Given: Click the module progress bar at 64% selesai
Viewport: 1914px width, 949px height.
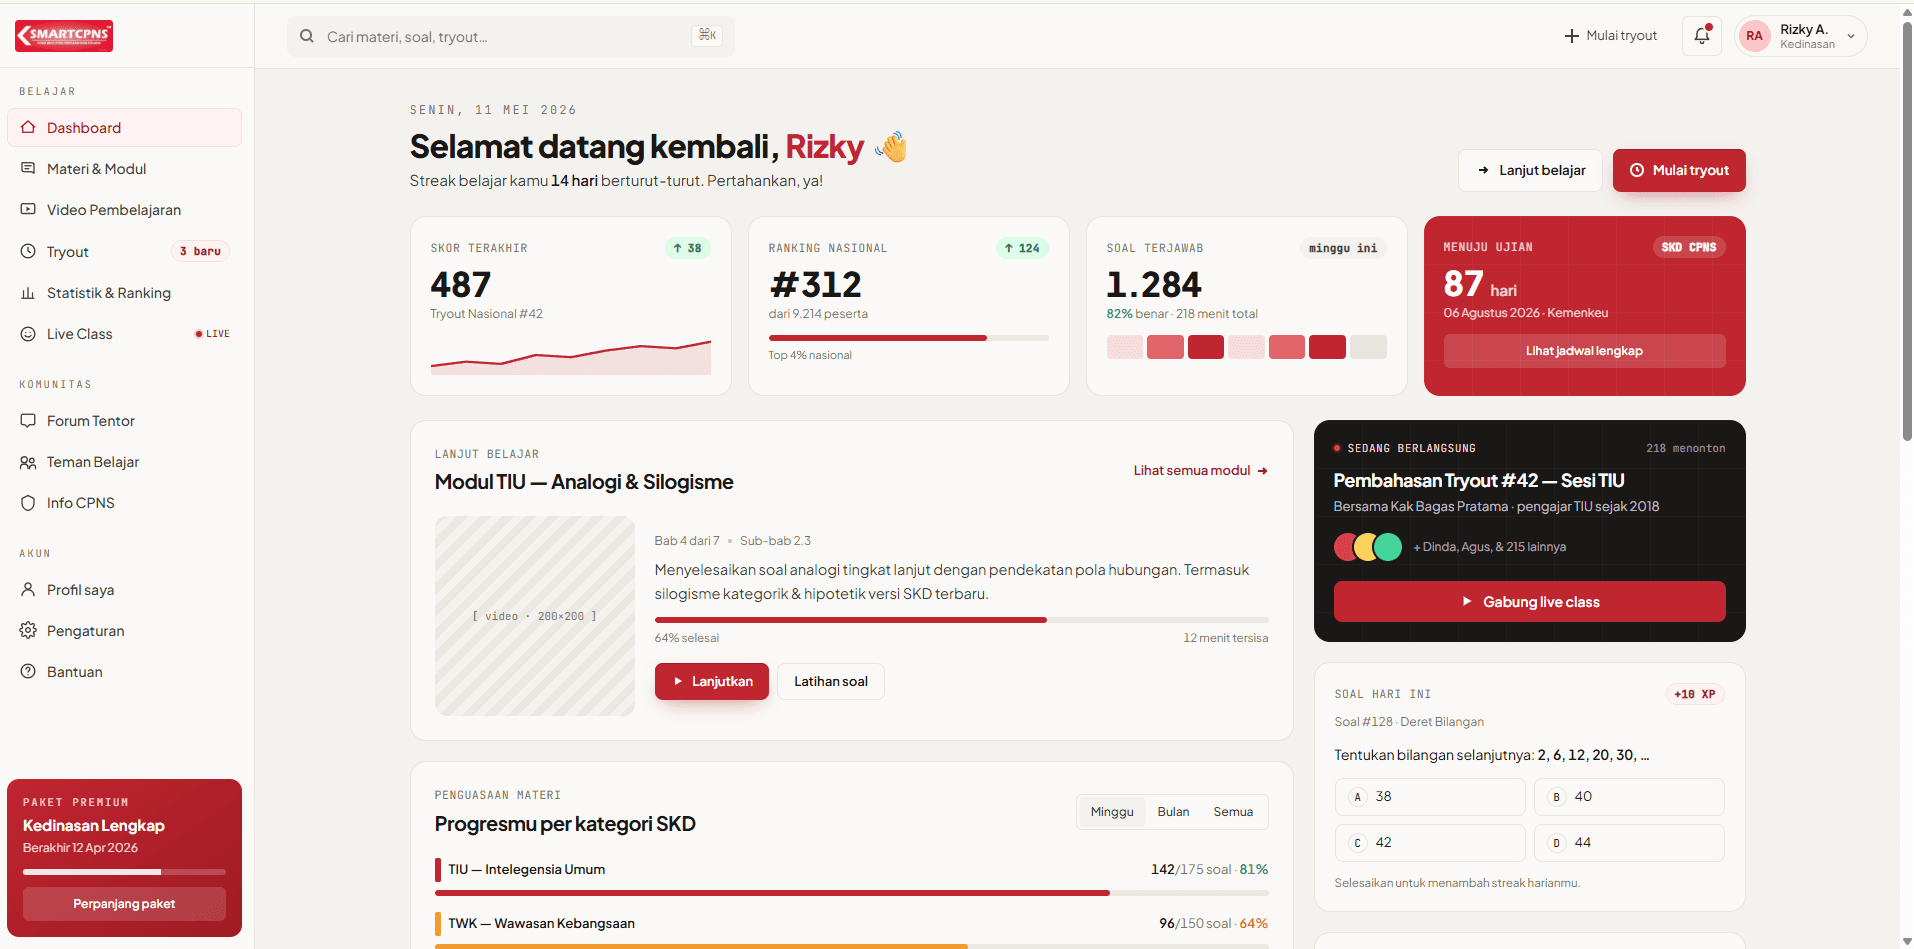Looking at the screenshot, I should pos(961,620).
